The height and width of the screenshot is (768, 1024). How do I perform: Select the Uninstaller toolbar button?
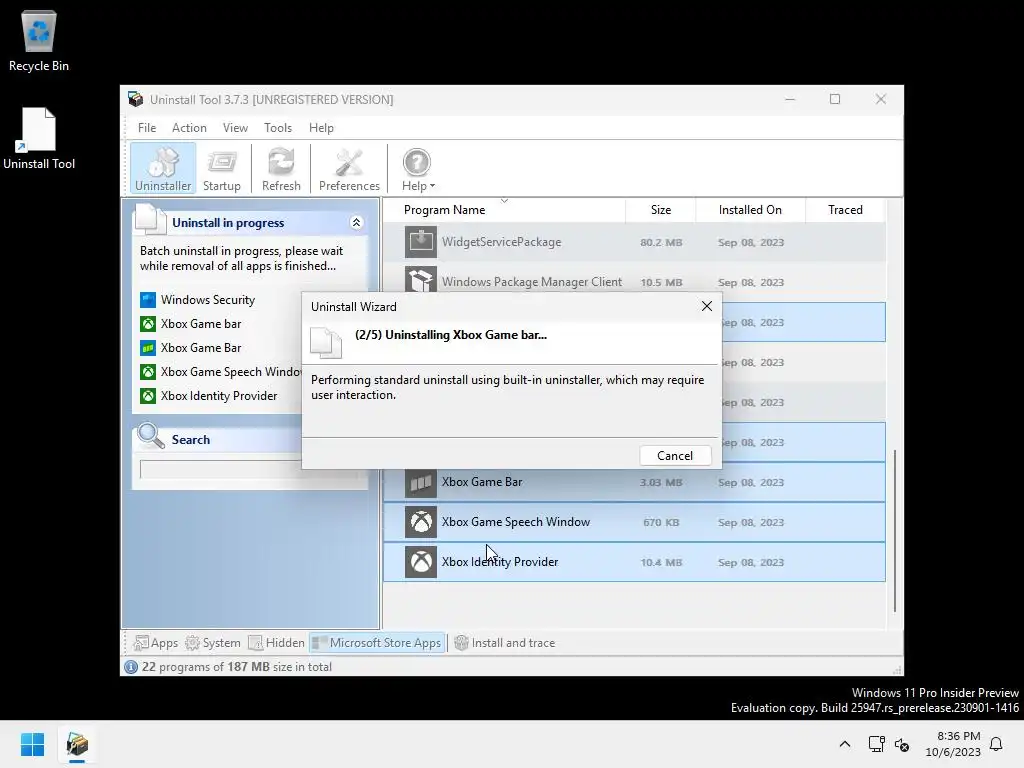tap(163, 168)
